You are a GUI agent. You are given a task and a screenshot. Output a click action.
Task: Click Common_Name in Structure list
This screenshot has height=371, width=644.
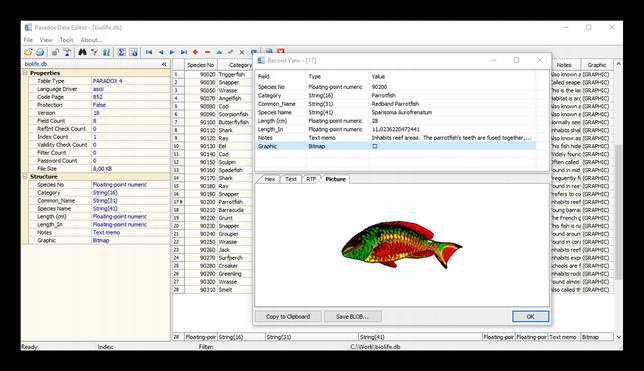point(56,200)
